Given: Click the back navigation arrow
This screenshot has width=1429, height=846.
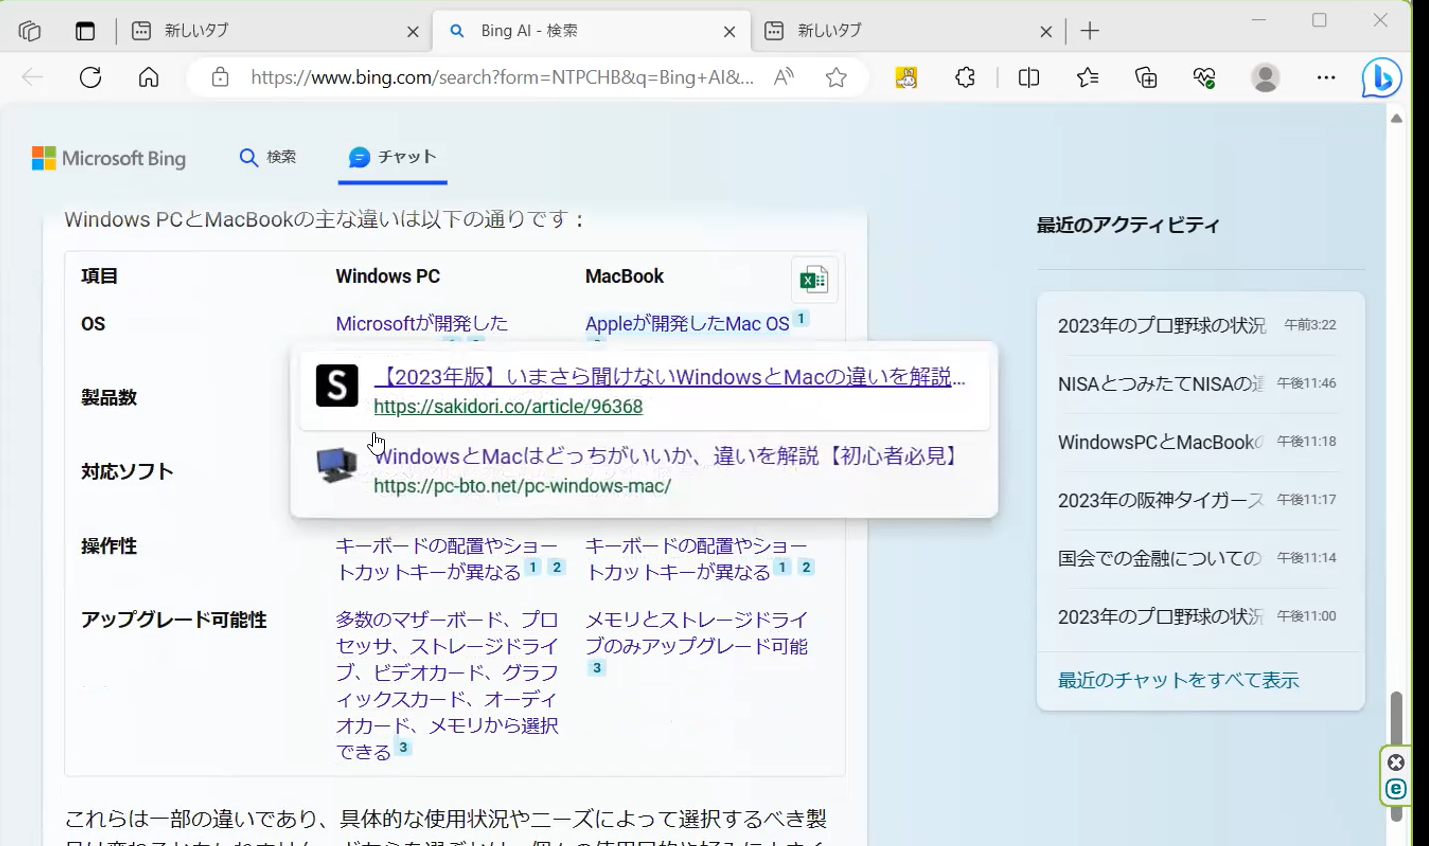Looking at the screenshot, I should point(32,77).
